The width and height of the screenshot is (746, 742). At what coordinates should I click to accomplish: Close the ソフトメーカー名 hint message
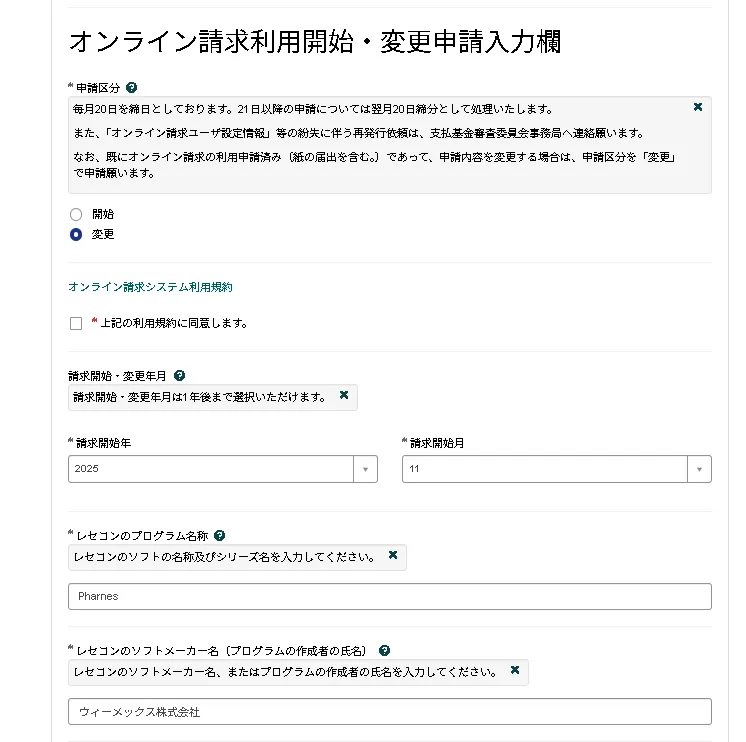(515, 670)
